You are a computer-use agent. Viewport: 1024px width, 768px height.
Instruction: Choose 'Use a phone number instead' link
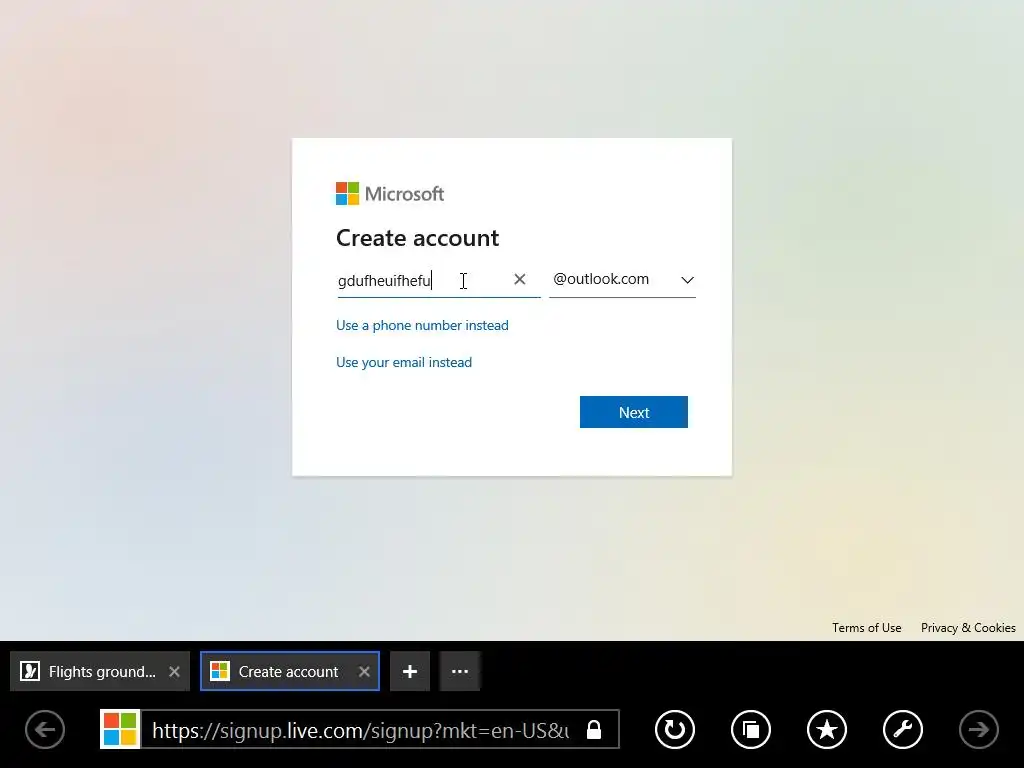coord(422,325)
